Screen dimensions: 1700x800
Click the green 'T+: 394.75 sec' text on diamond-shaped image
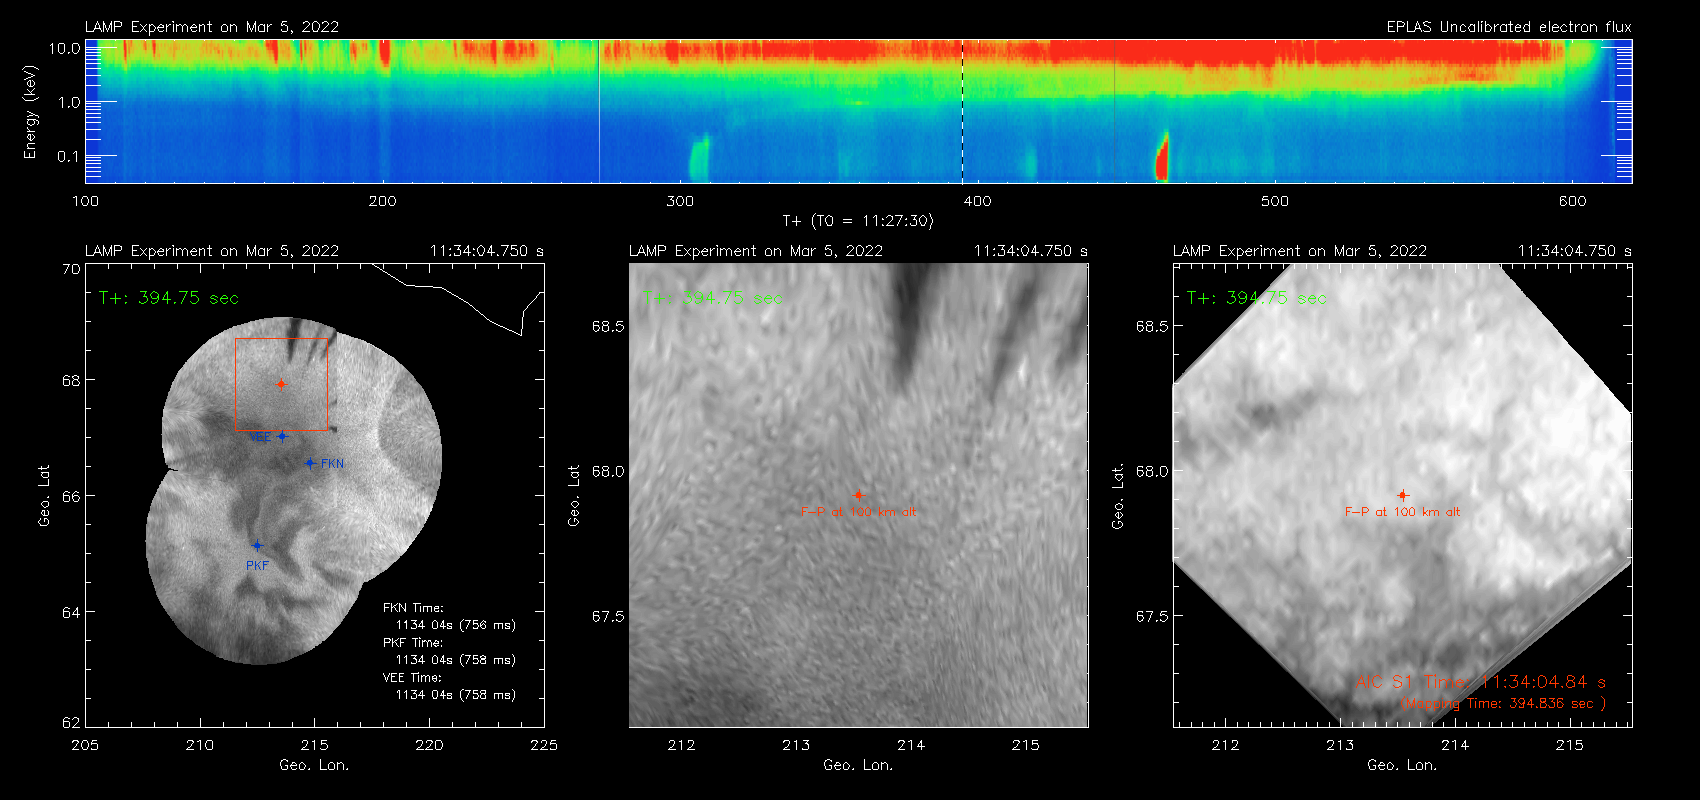coord(1257,298)
